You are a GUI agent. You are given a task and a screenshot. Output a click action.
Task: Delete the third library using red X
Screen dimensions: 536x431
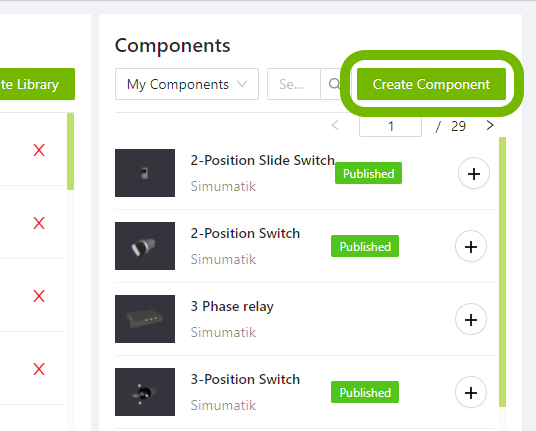tap(39, 296)
